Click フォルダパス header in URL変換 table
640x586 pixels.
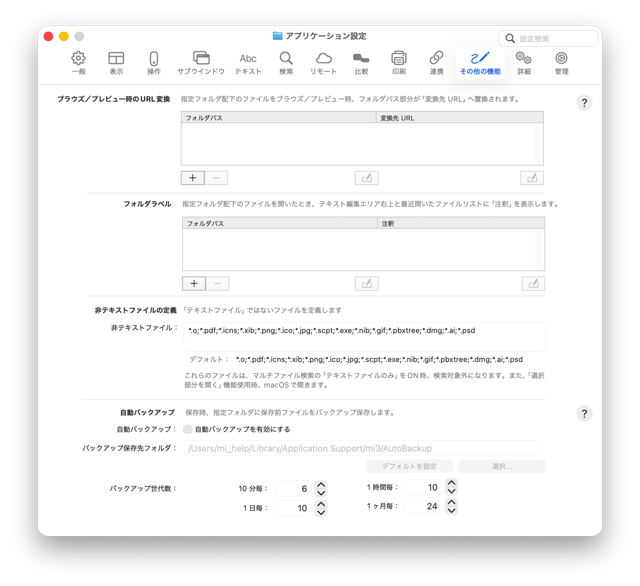pos(278,118)
